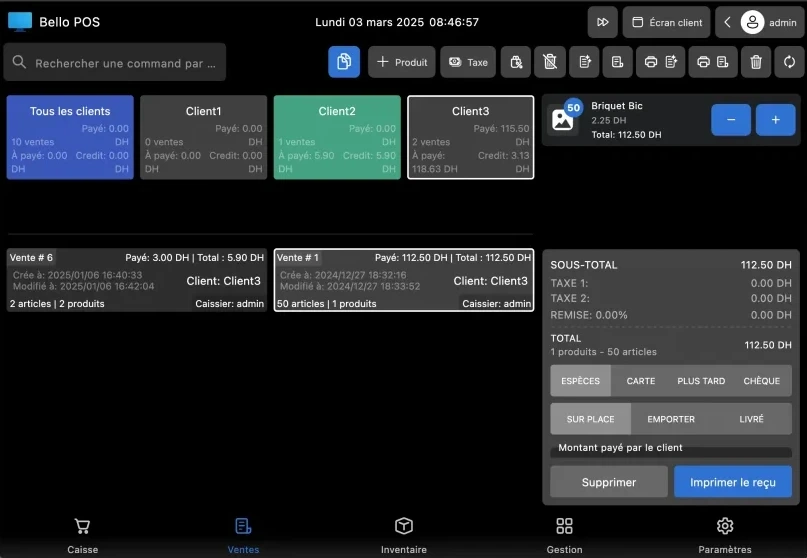This screenshot has width=807, height=558.
Task: Open the Paramètres tab
Action: (x=725, y=536)
